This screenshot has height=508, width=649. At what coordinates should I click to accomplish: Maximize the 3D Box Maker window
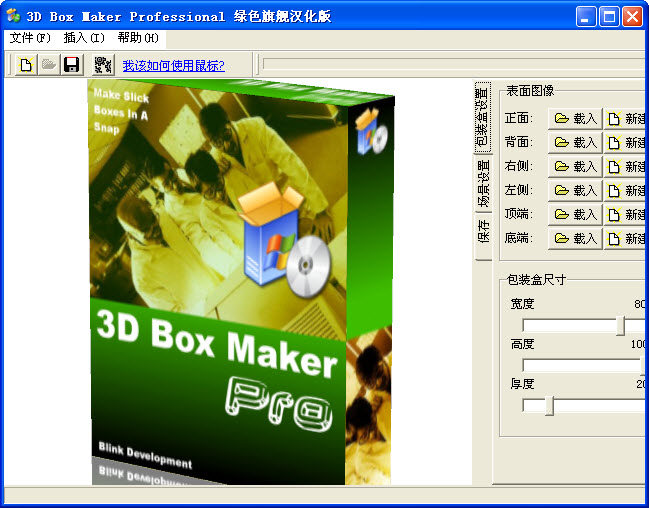609,17
